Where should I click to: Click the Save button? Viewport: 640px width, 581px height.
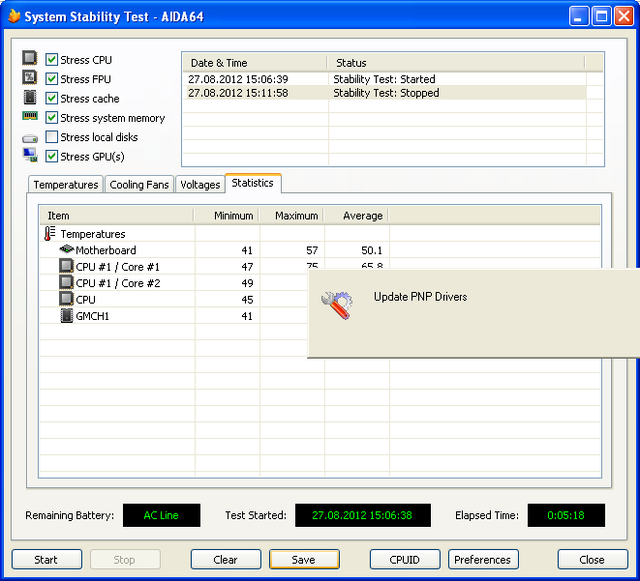[x=304, y=560]
